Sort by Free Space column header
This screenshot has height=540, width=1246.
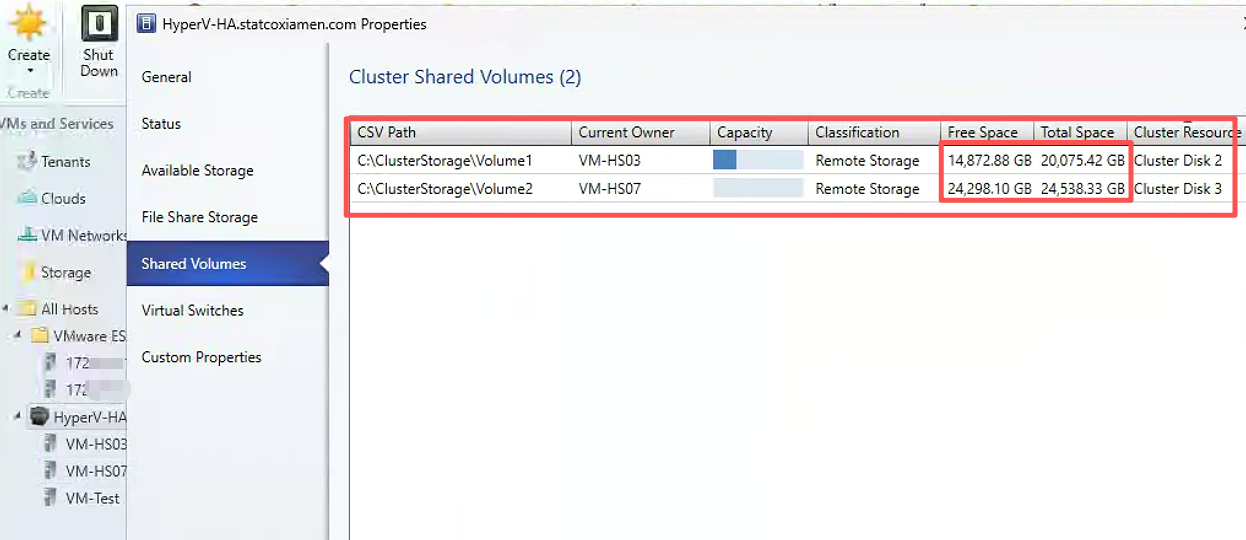(987, 132)
